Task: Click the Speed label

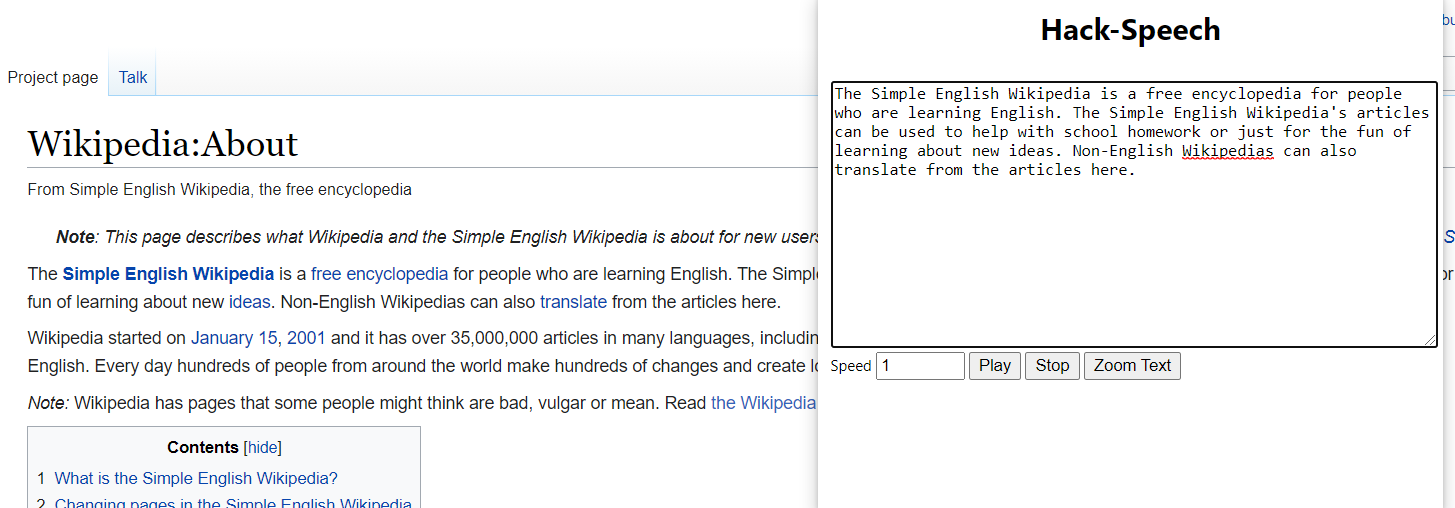Action: tap(851, 366)
